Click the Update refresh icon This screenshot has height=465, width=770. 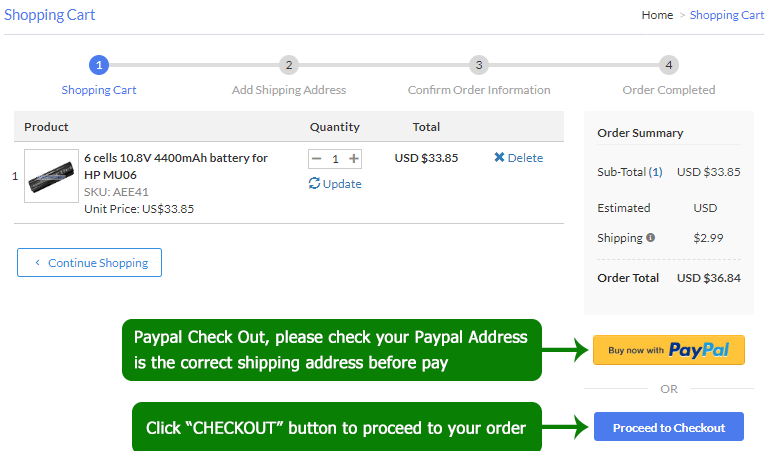point(314,184)
